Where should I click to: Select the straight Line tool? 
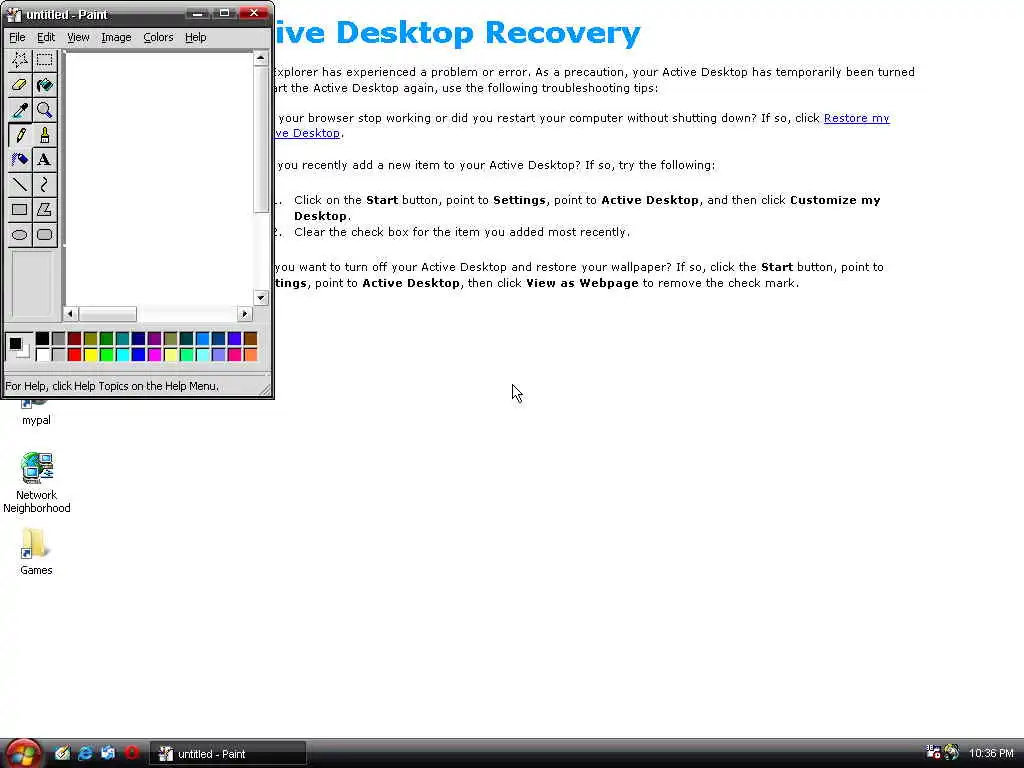point(20,185)
